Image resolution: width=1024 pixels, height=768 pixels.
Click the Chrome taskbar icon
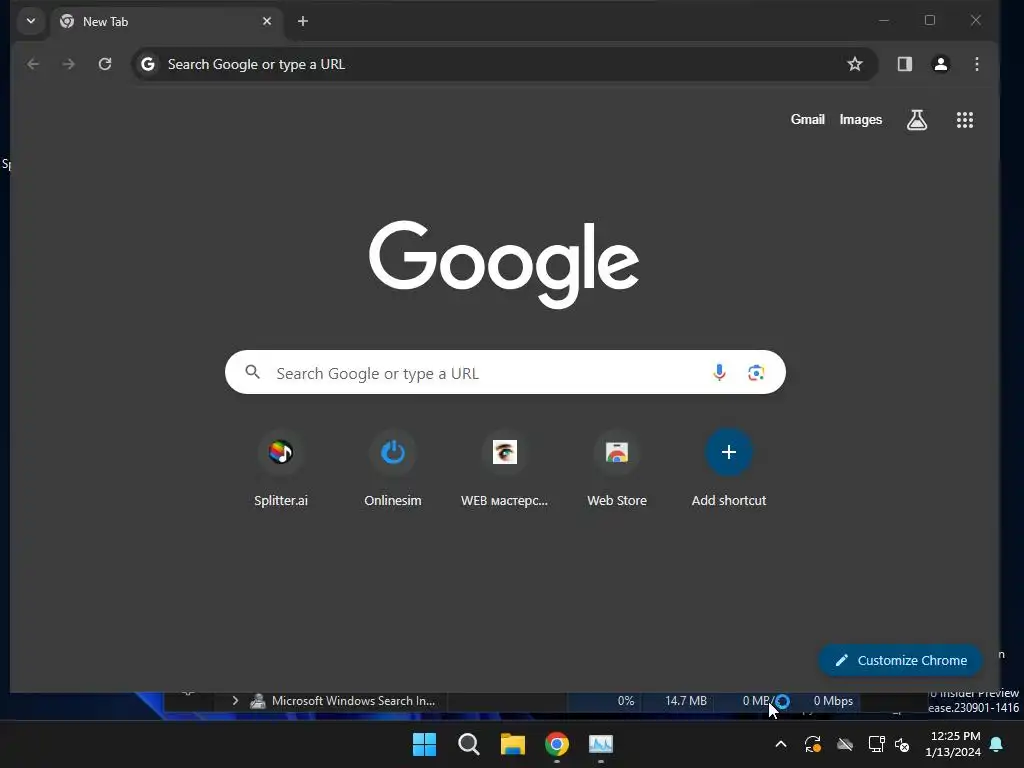point(557,744)
